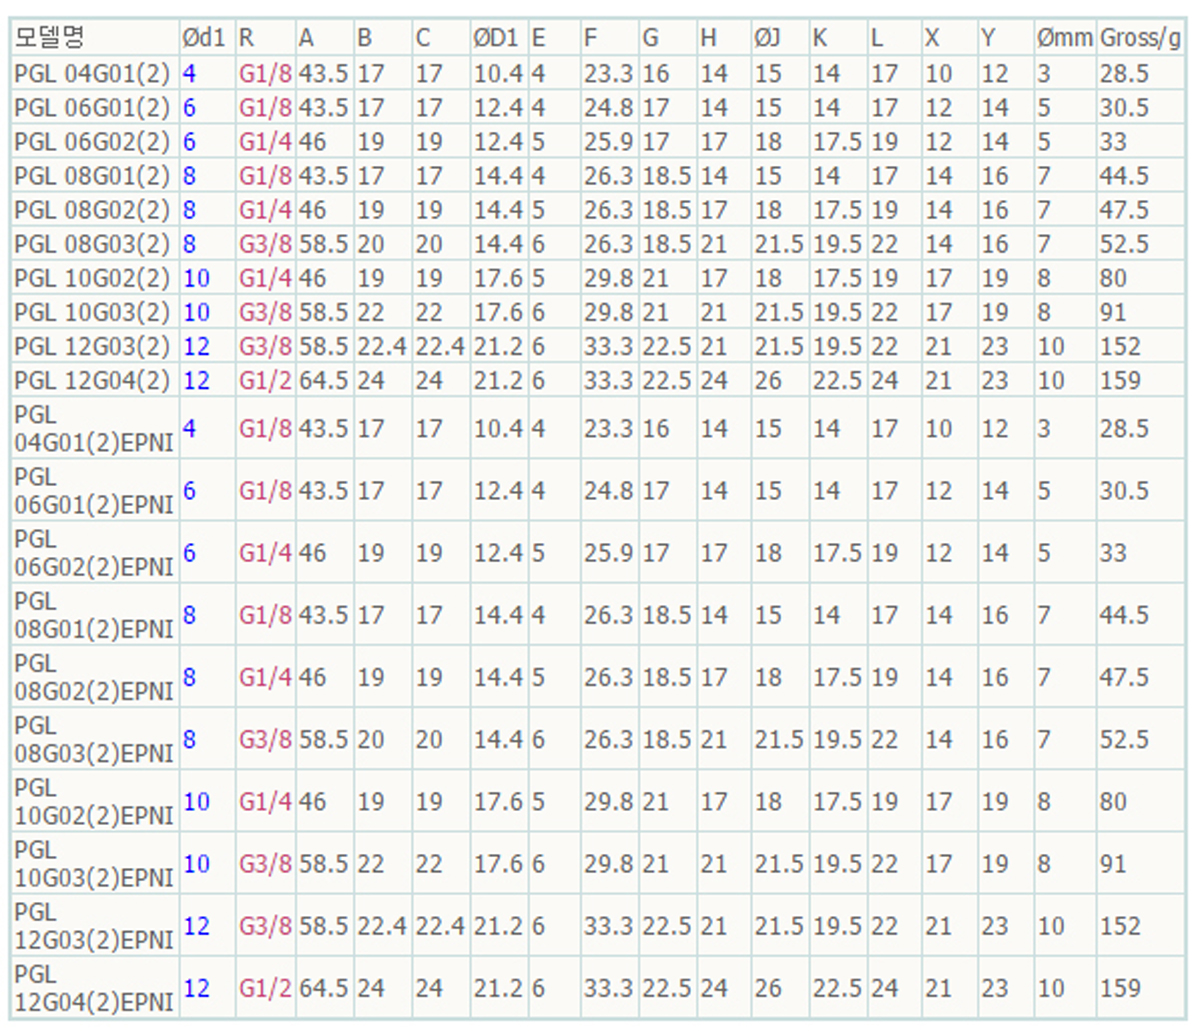Click G3/8 link in PGL 08G03(2)EPNI row
The image size is (1200, 1031).
pos(264,739)
